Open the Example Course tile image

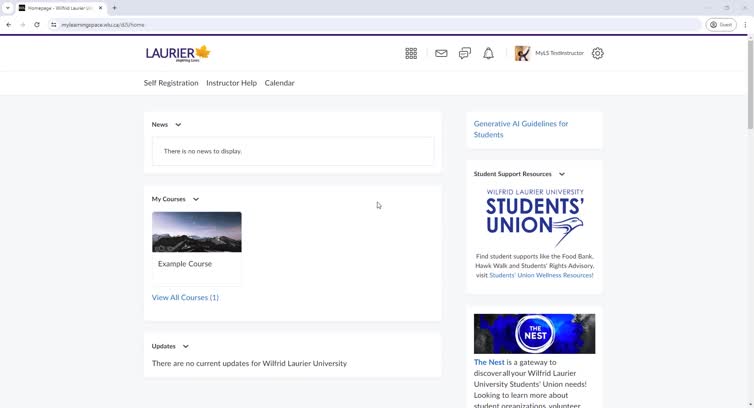point(197,232)
